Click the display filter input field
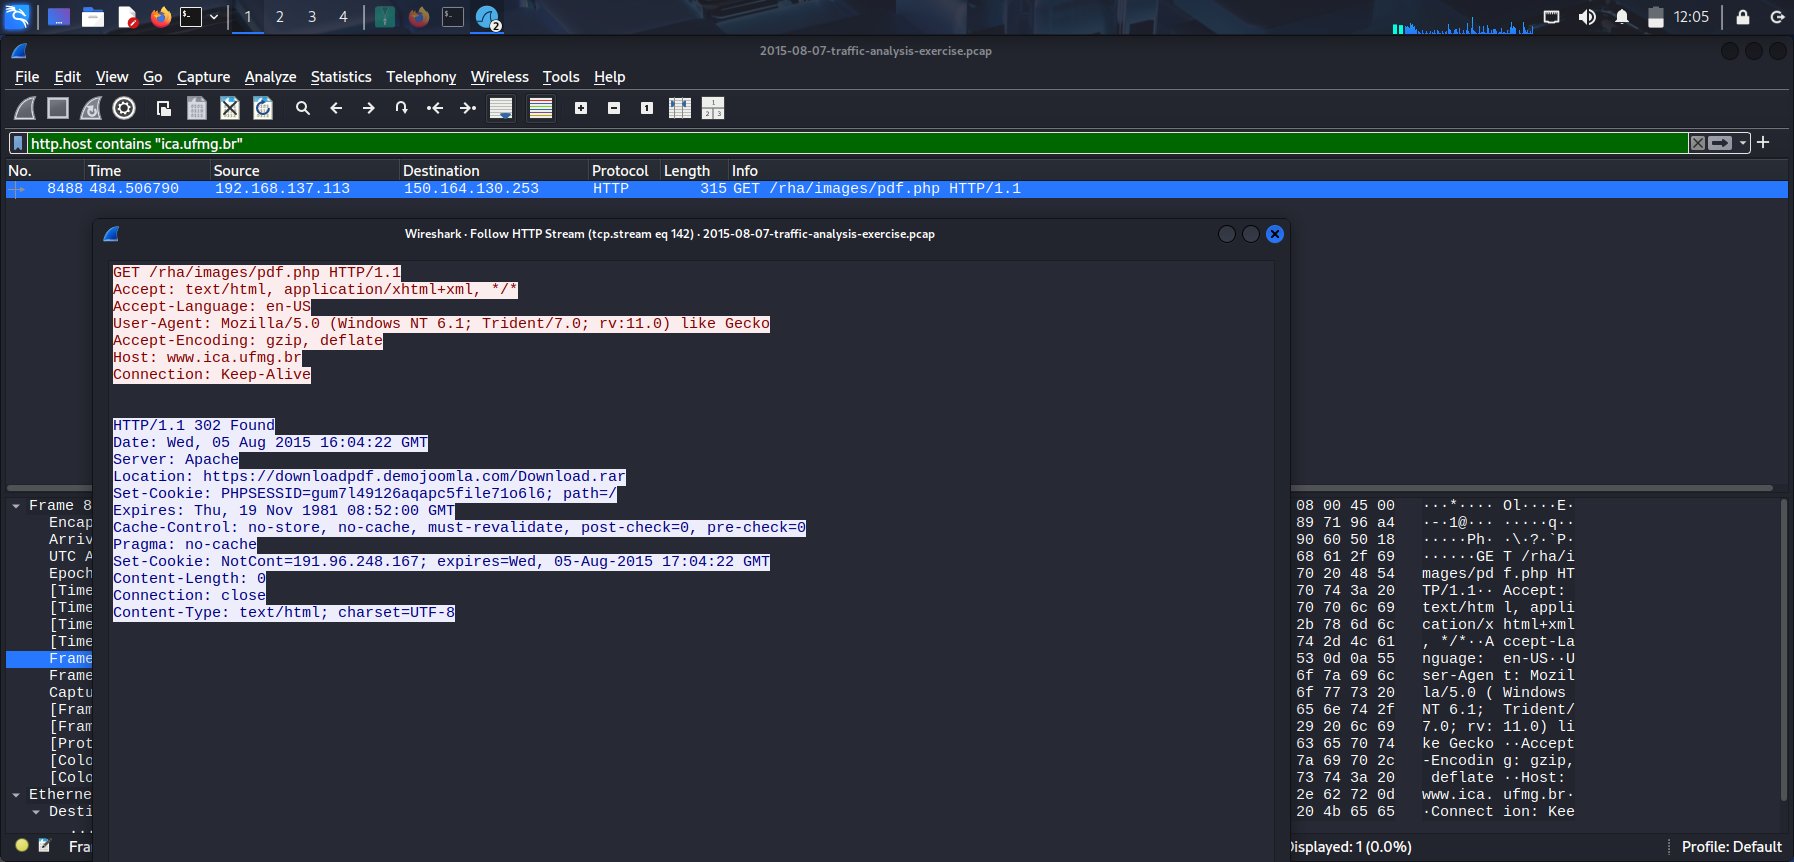The image size is (1794, 862). pyautogui.click(x=857, y=143)
